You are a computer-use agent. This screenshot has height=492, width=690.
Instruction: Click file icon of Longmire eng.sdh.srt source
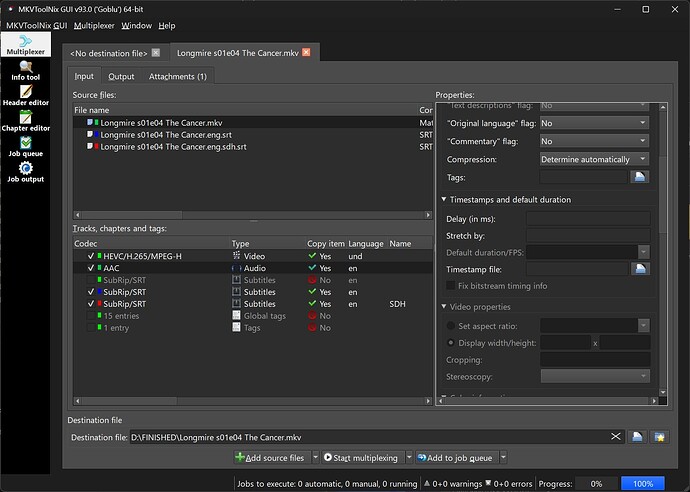pos(90,146)
